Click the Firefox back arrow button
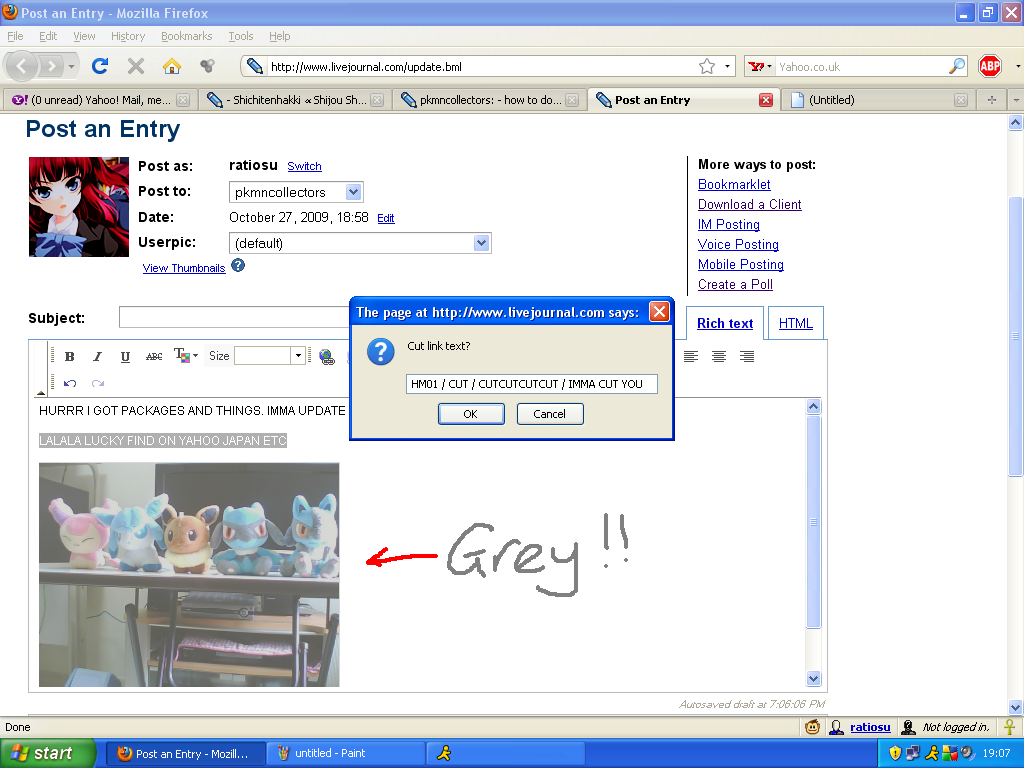Image resolution: width=1024 pixels, height=768 pixels. (22, 66)
